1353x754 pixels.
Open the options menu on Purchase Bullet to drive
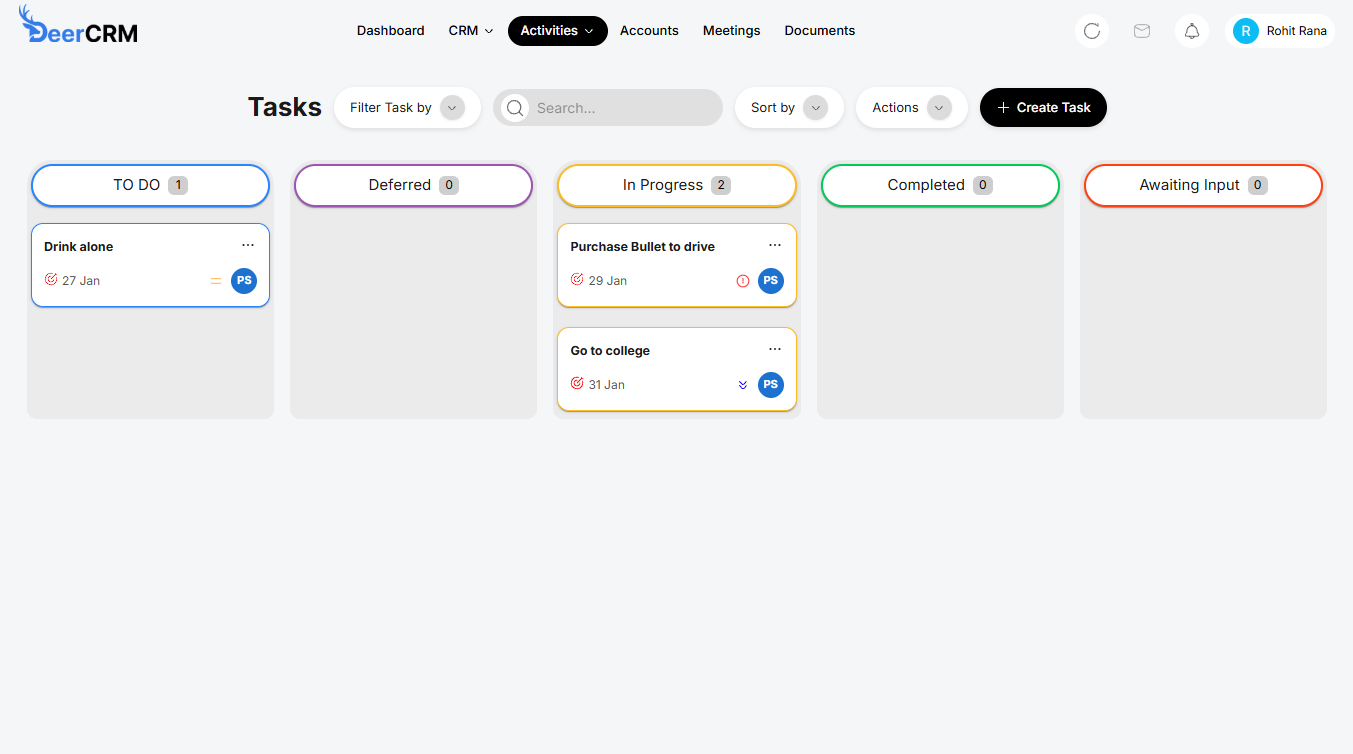pos(774,244)
